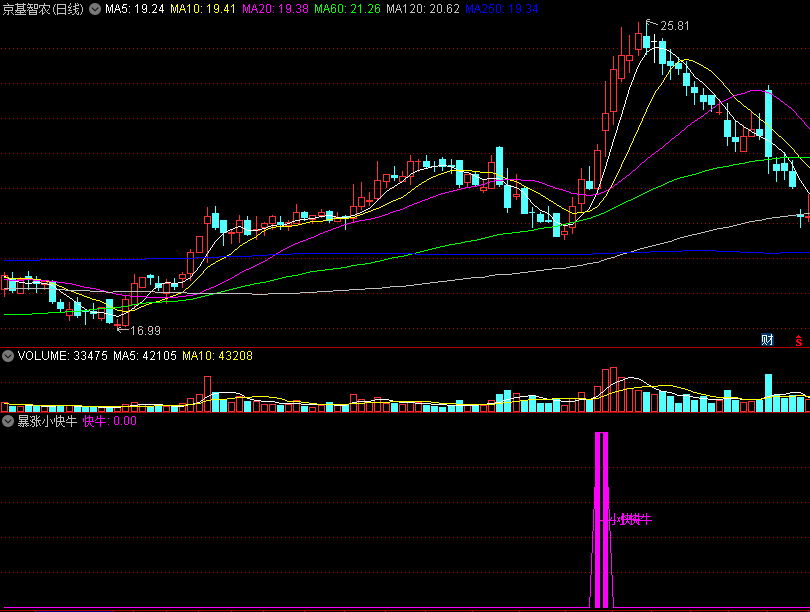Open the VOLUME panel dropdown arrow

(8, 356)
